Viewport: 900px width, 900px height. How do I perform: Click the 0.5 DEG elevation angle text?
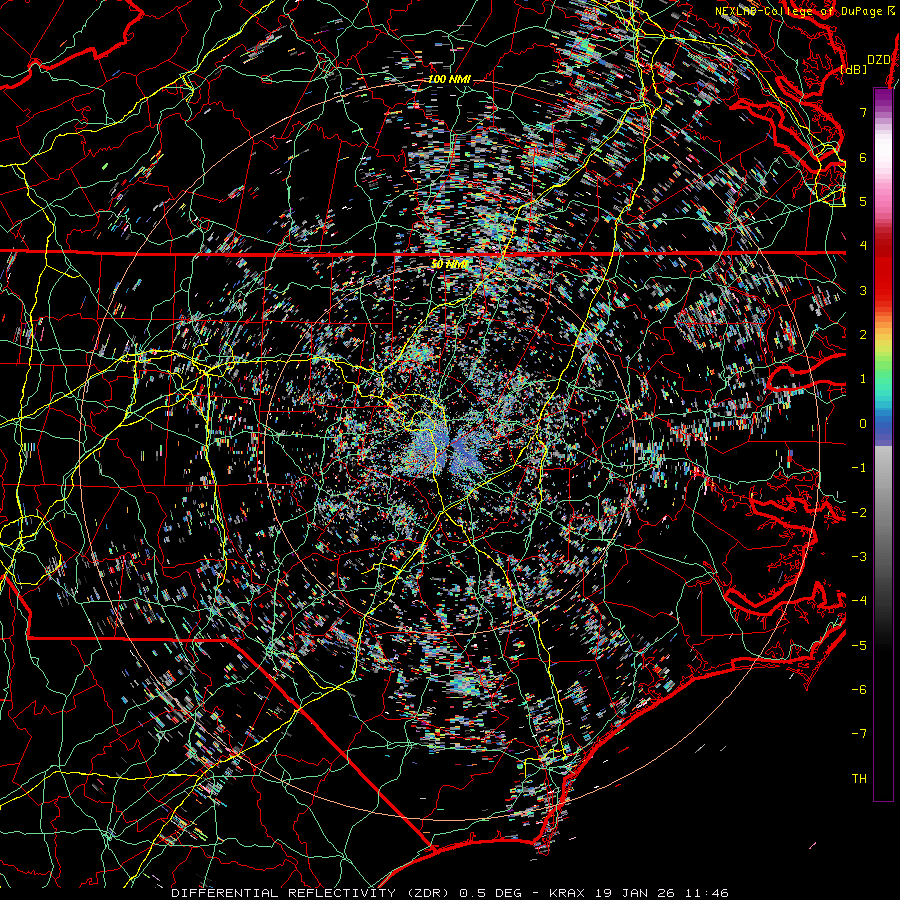click(491, 893)
